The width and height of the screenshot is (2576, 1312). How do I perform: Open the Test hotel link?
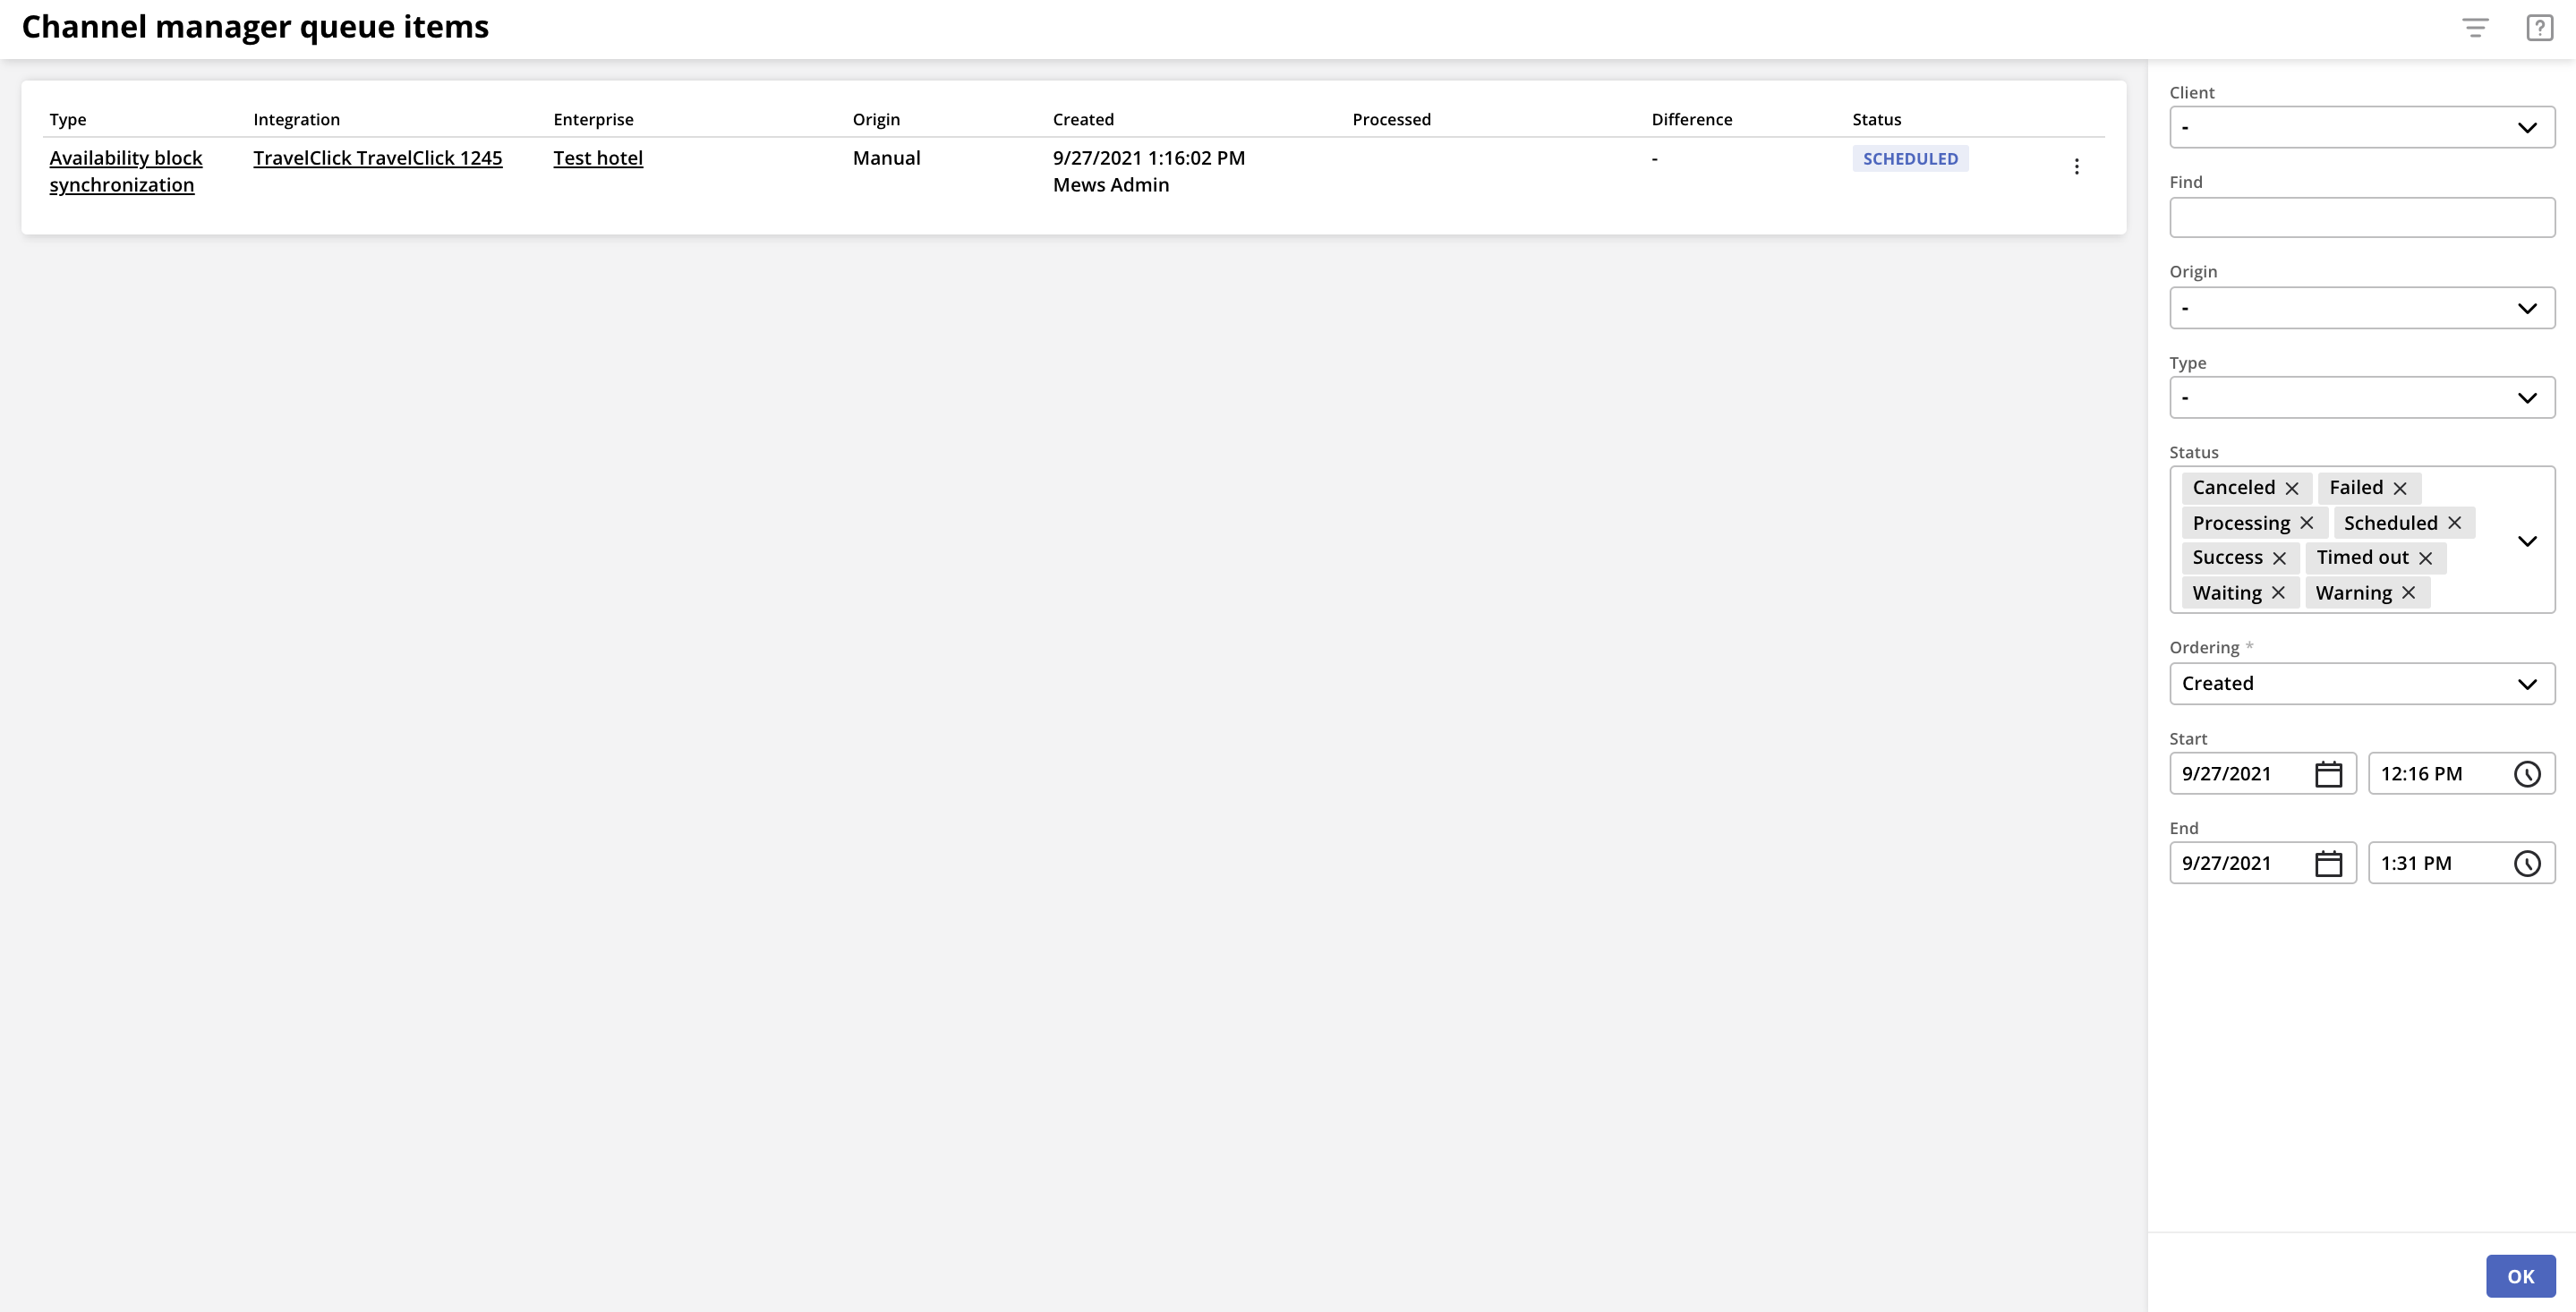(x=598, y=157)
